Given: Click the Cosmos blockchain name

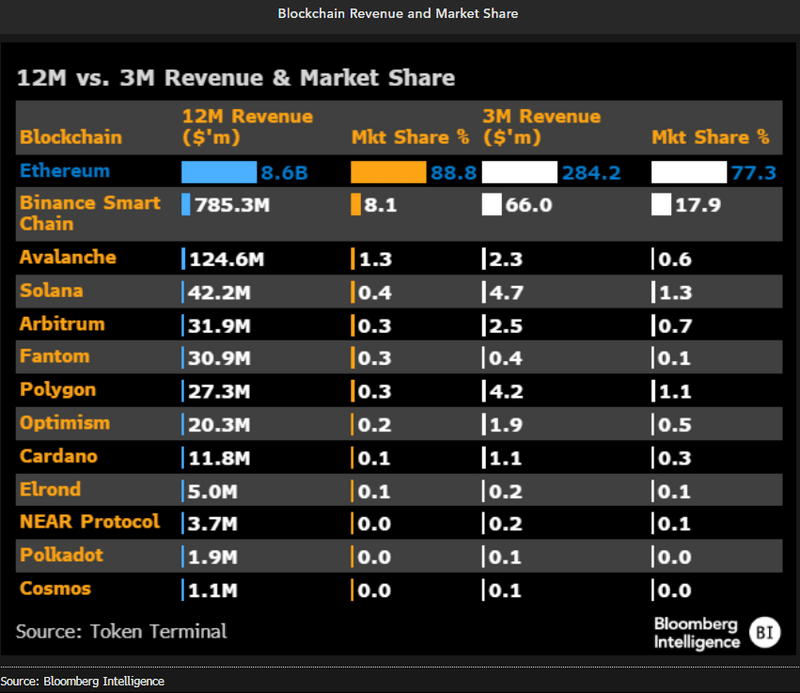Looking at the screenshot, I should point(55,588).
